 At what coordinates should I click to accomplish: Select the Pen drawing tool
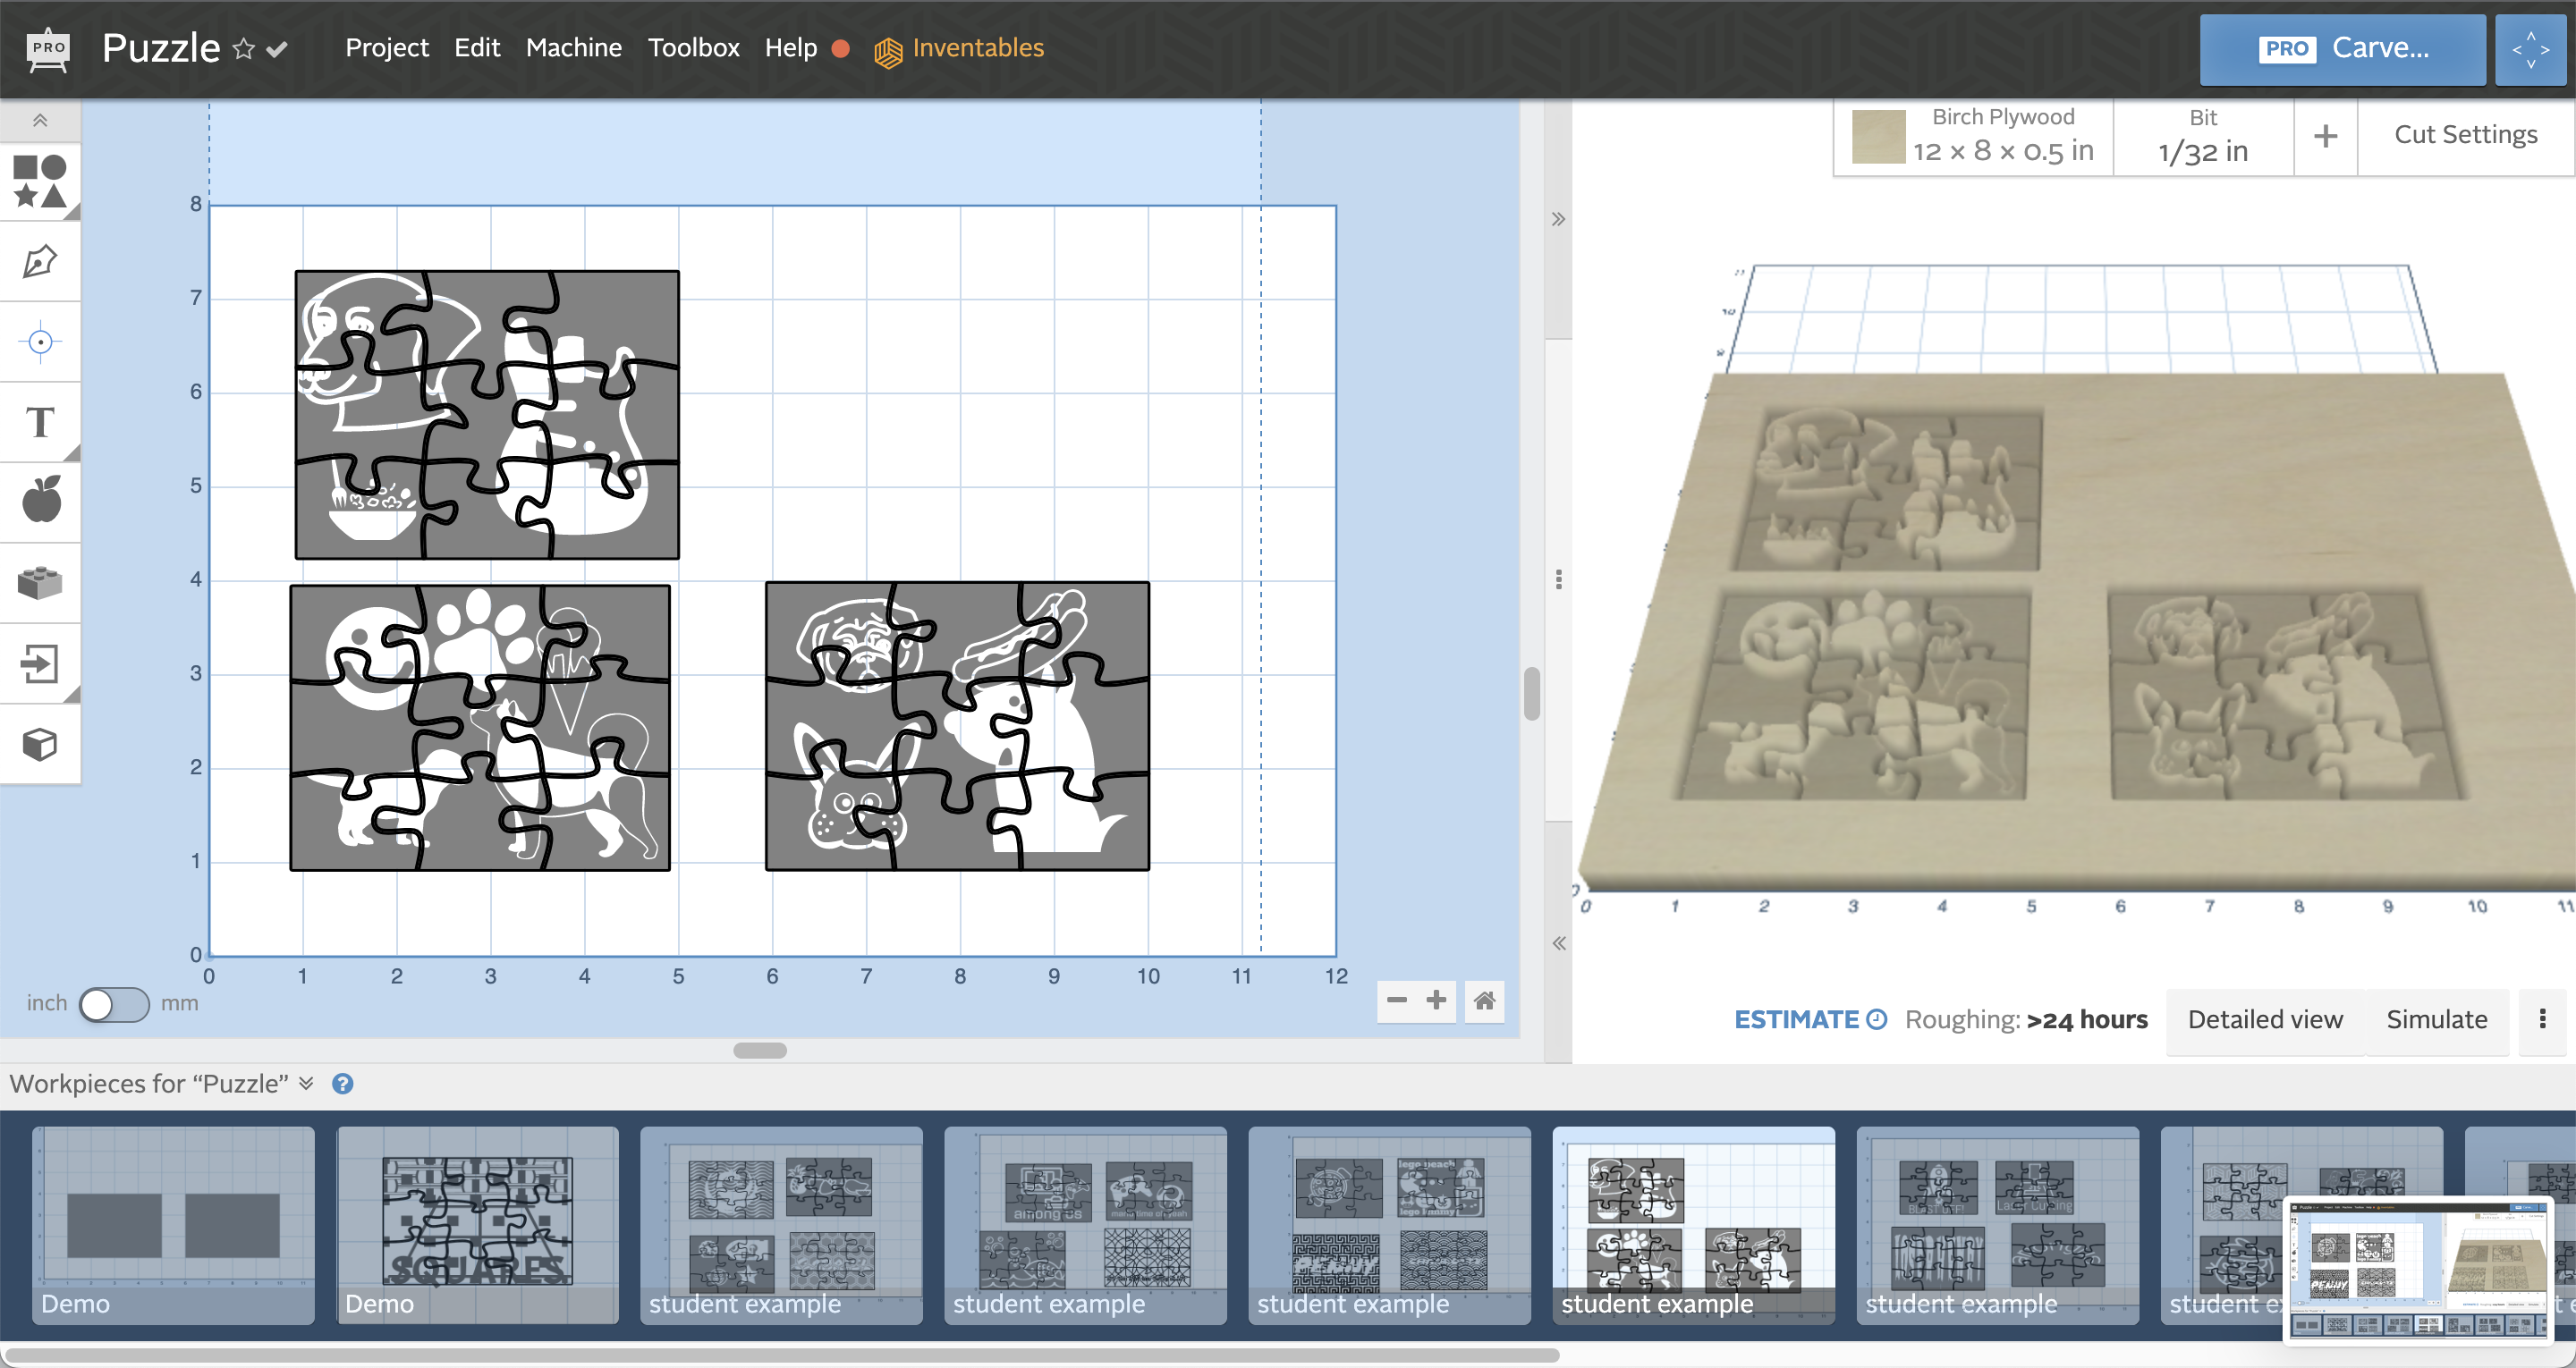(40, 262)
